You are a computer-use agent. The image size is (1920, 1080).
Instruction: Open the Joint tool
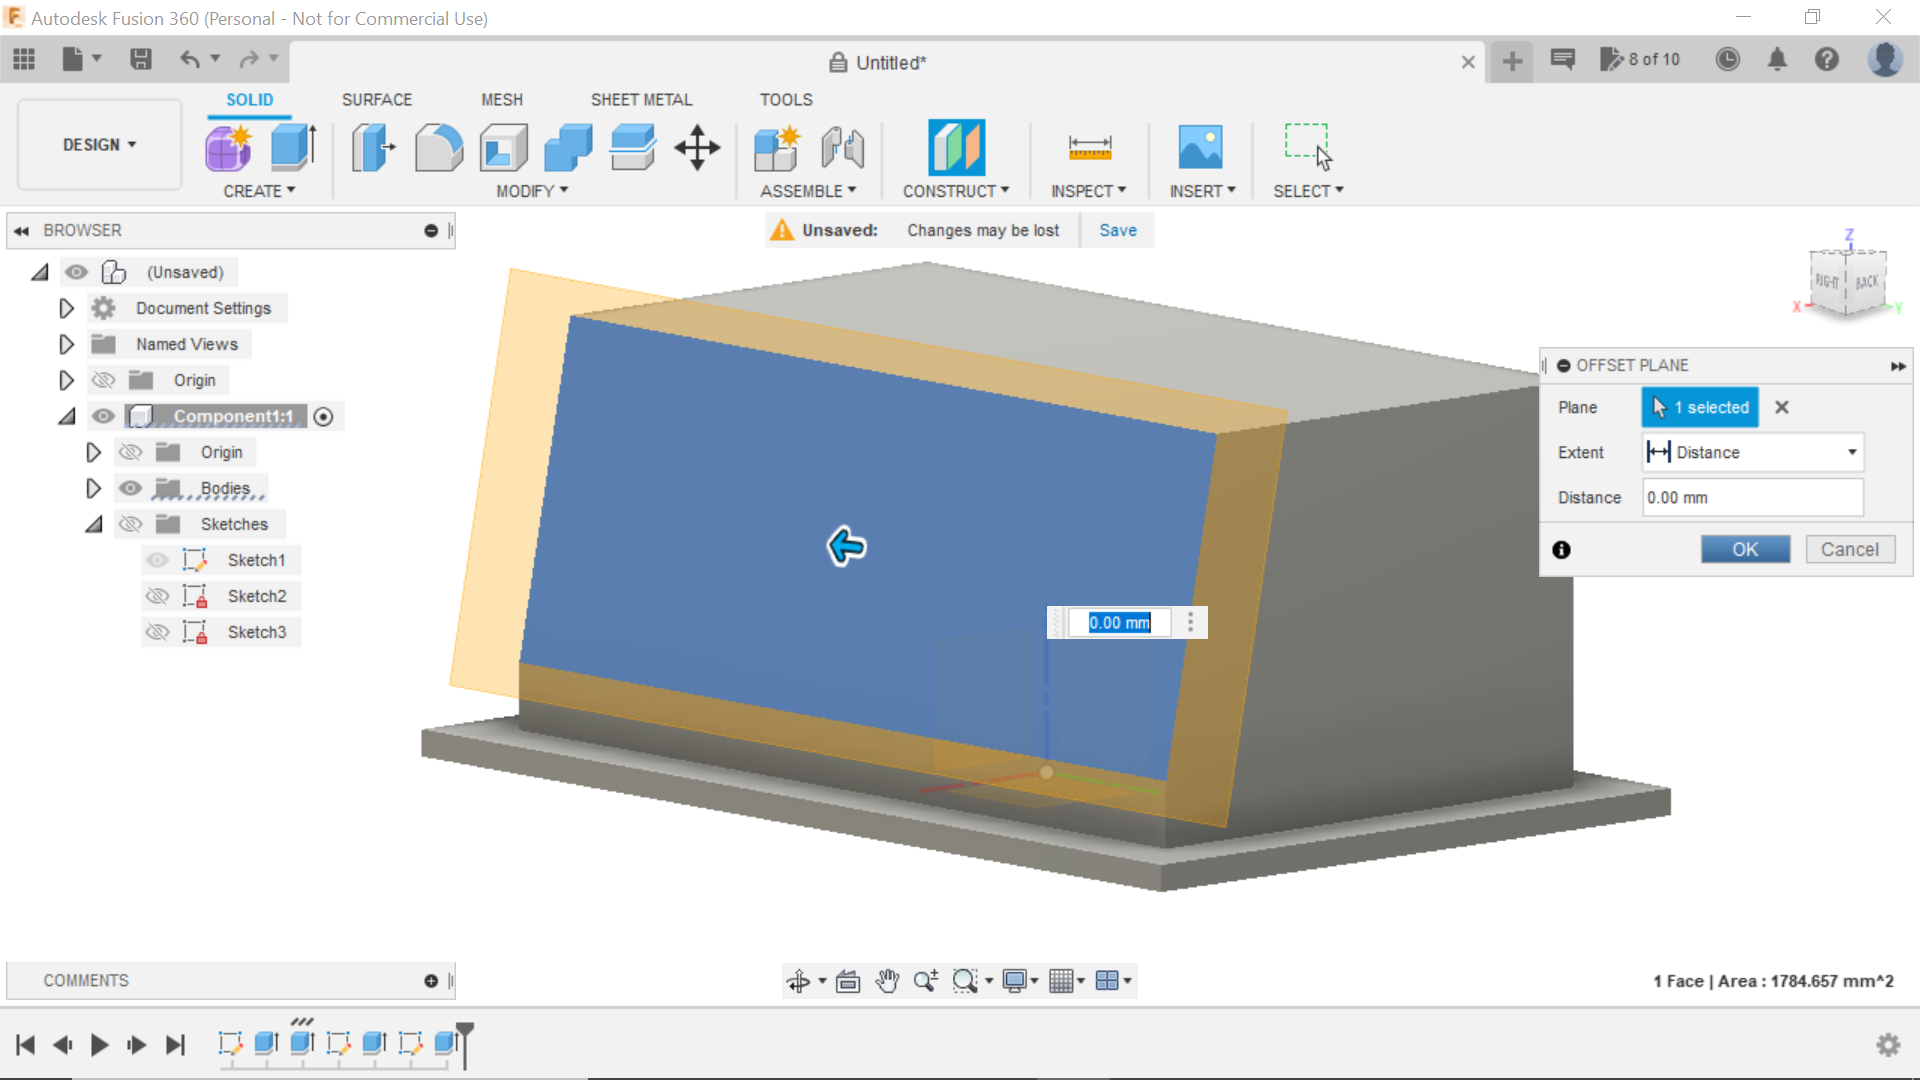tap(842, 147)
